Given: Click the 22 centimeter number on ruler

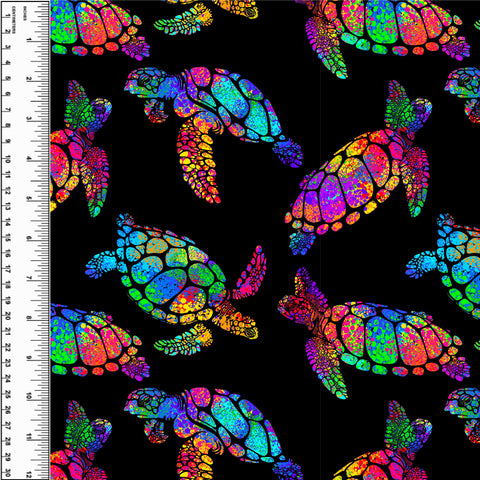Looking at the screenshot, I should pos(7,347).
